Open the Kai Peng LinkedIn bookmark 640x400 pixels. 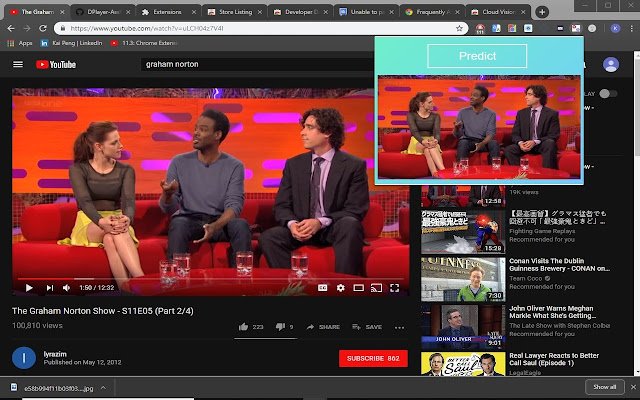[71, 43]
